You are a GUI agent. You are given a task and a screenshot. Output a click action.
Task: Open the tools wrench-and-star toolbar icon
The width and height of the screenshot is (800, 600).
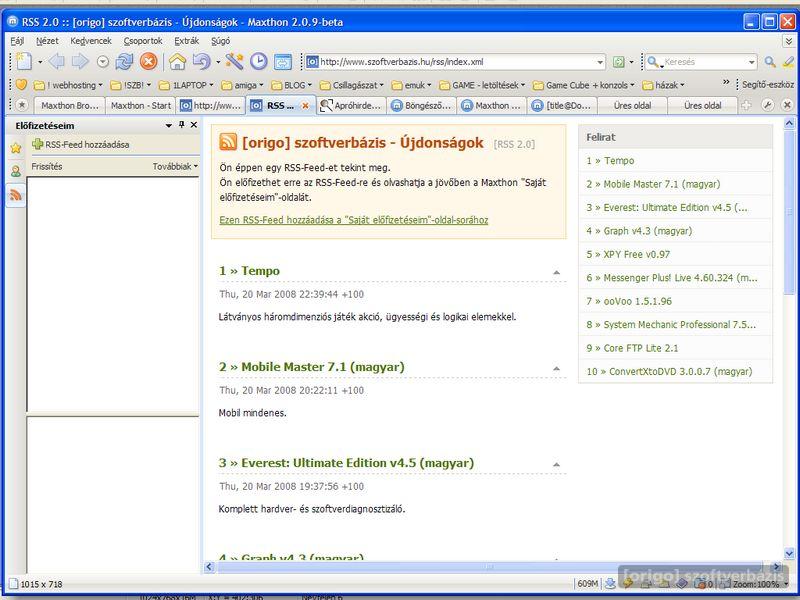[234, 62]
